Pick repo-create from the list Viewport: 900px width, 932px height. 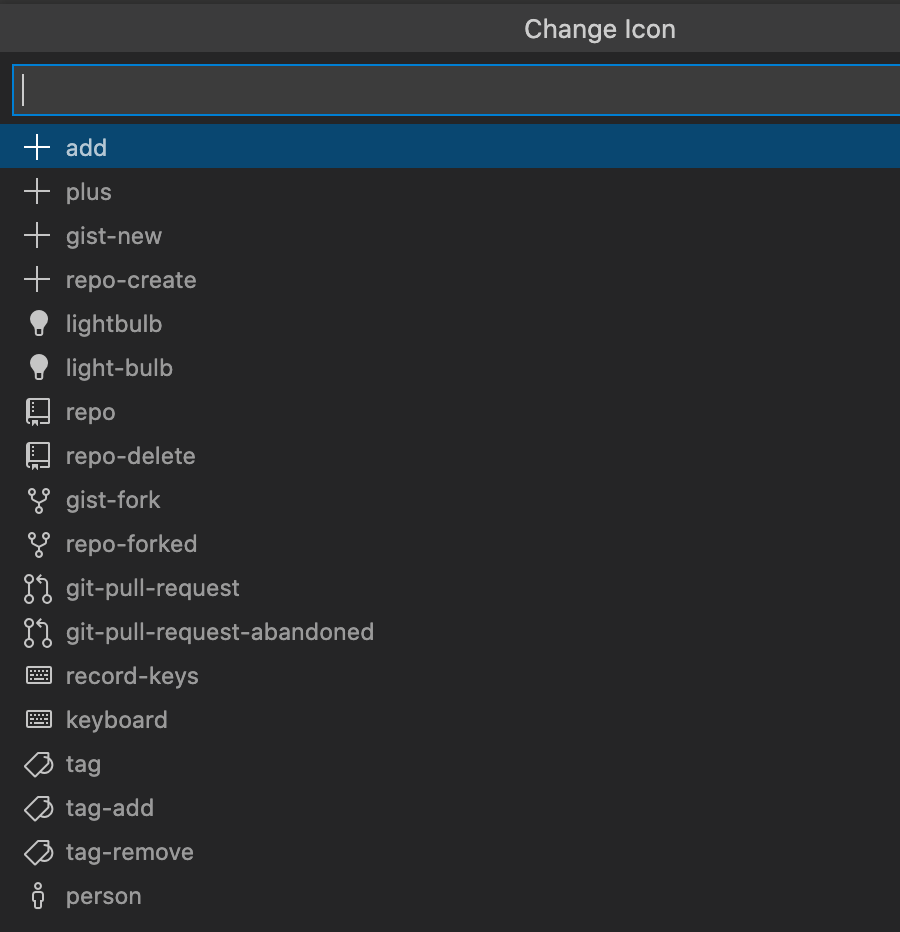click(130, 280)
